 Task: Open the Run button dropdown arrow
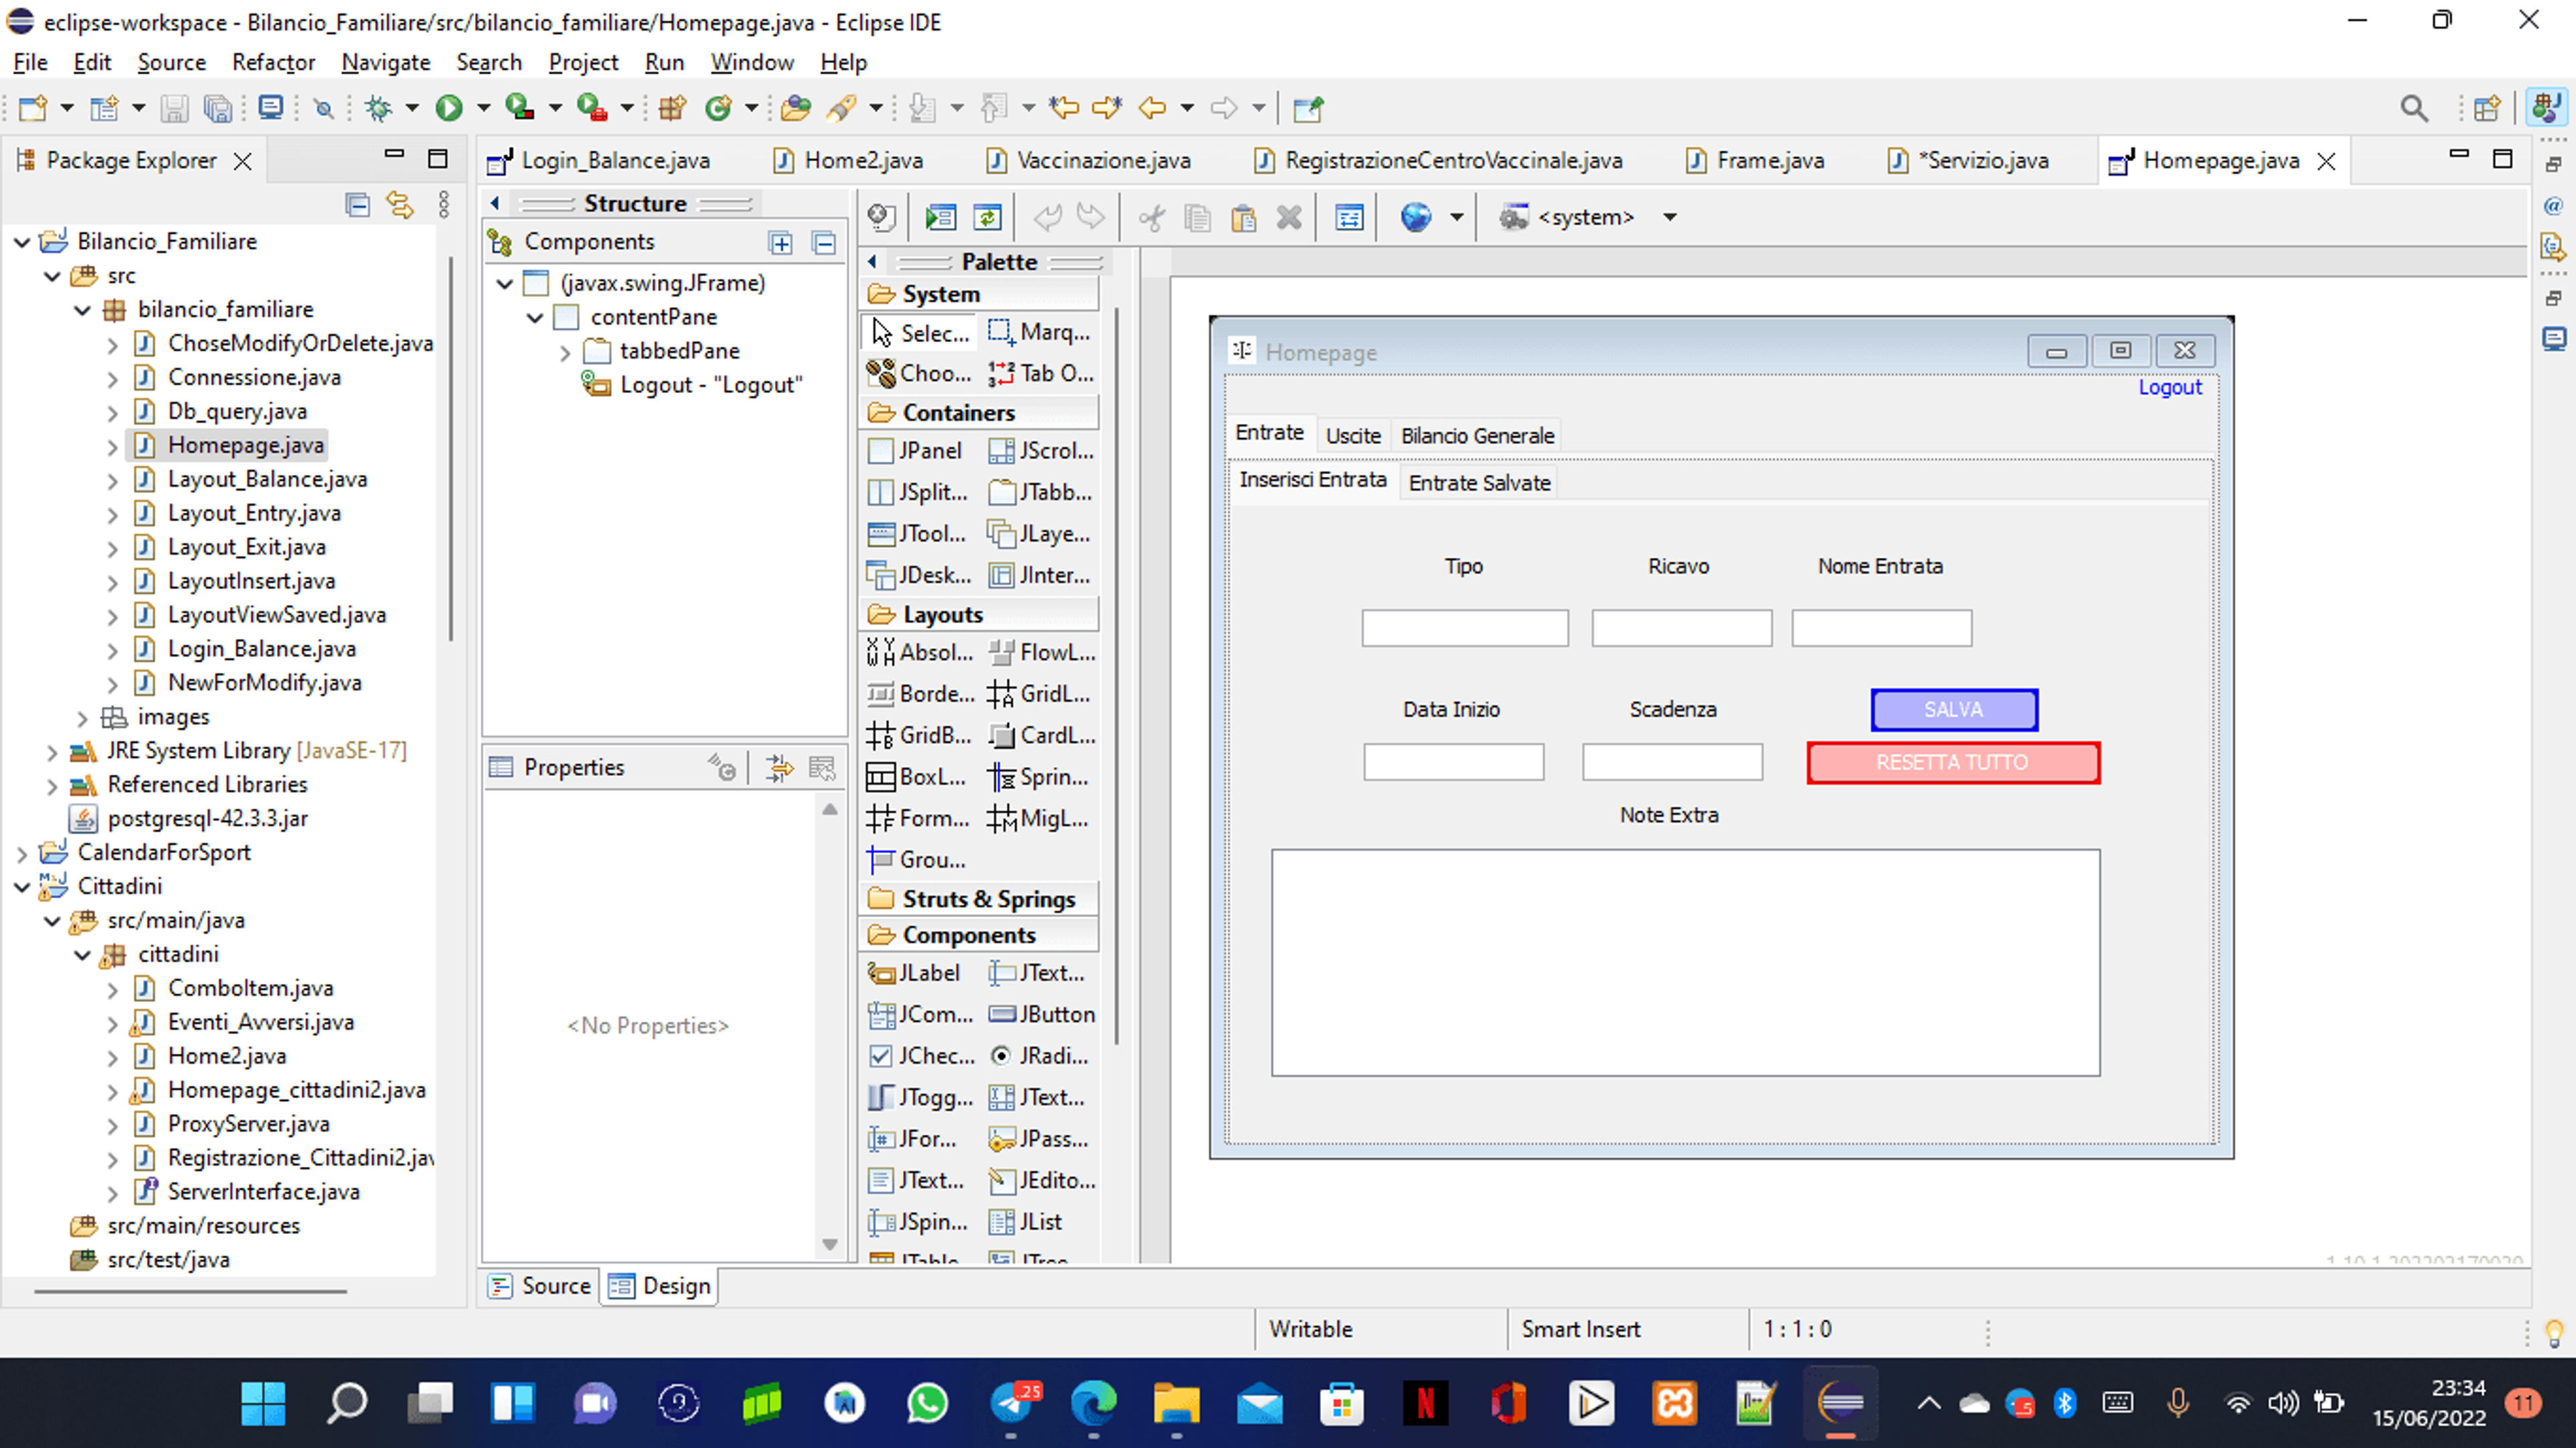pos(484,108)
